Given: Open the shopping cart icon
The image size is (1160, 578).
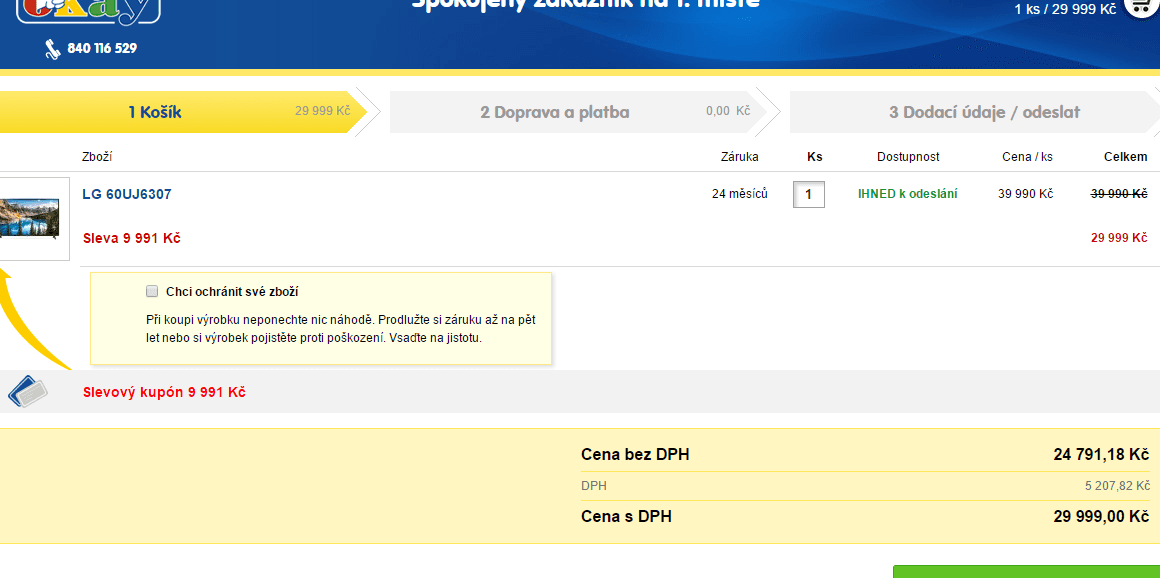Looking at the screenshot, I should (x=1142, y=7).
